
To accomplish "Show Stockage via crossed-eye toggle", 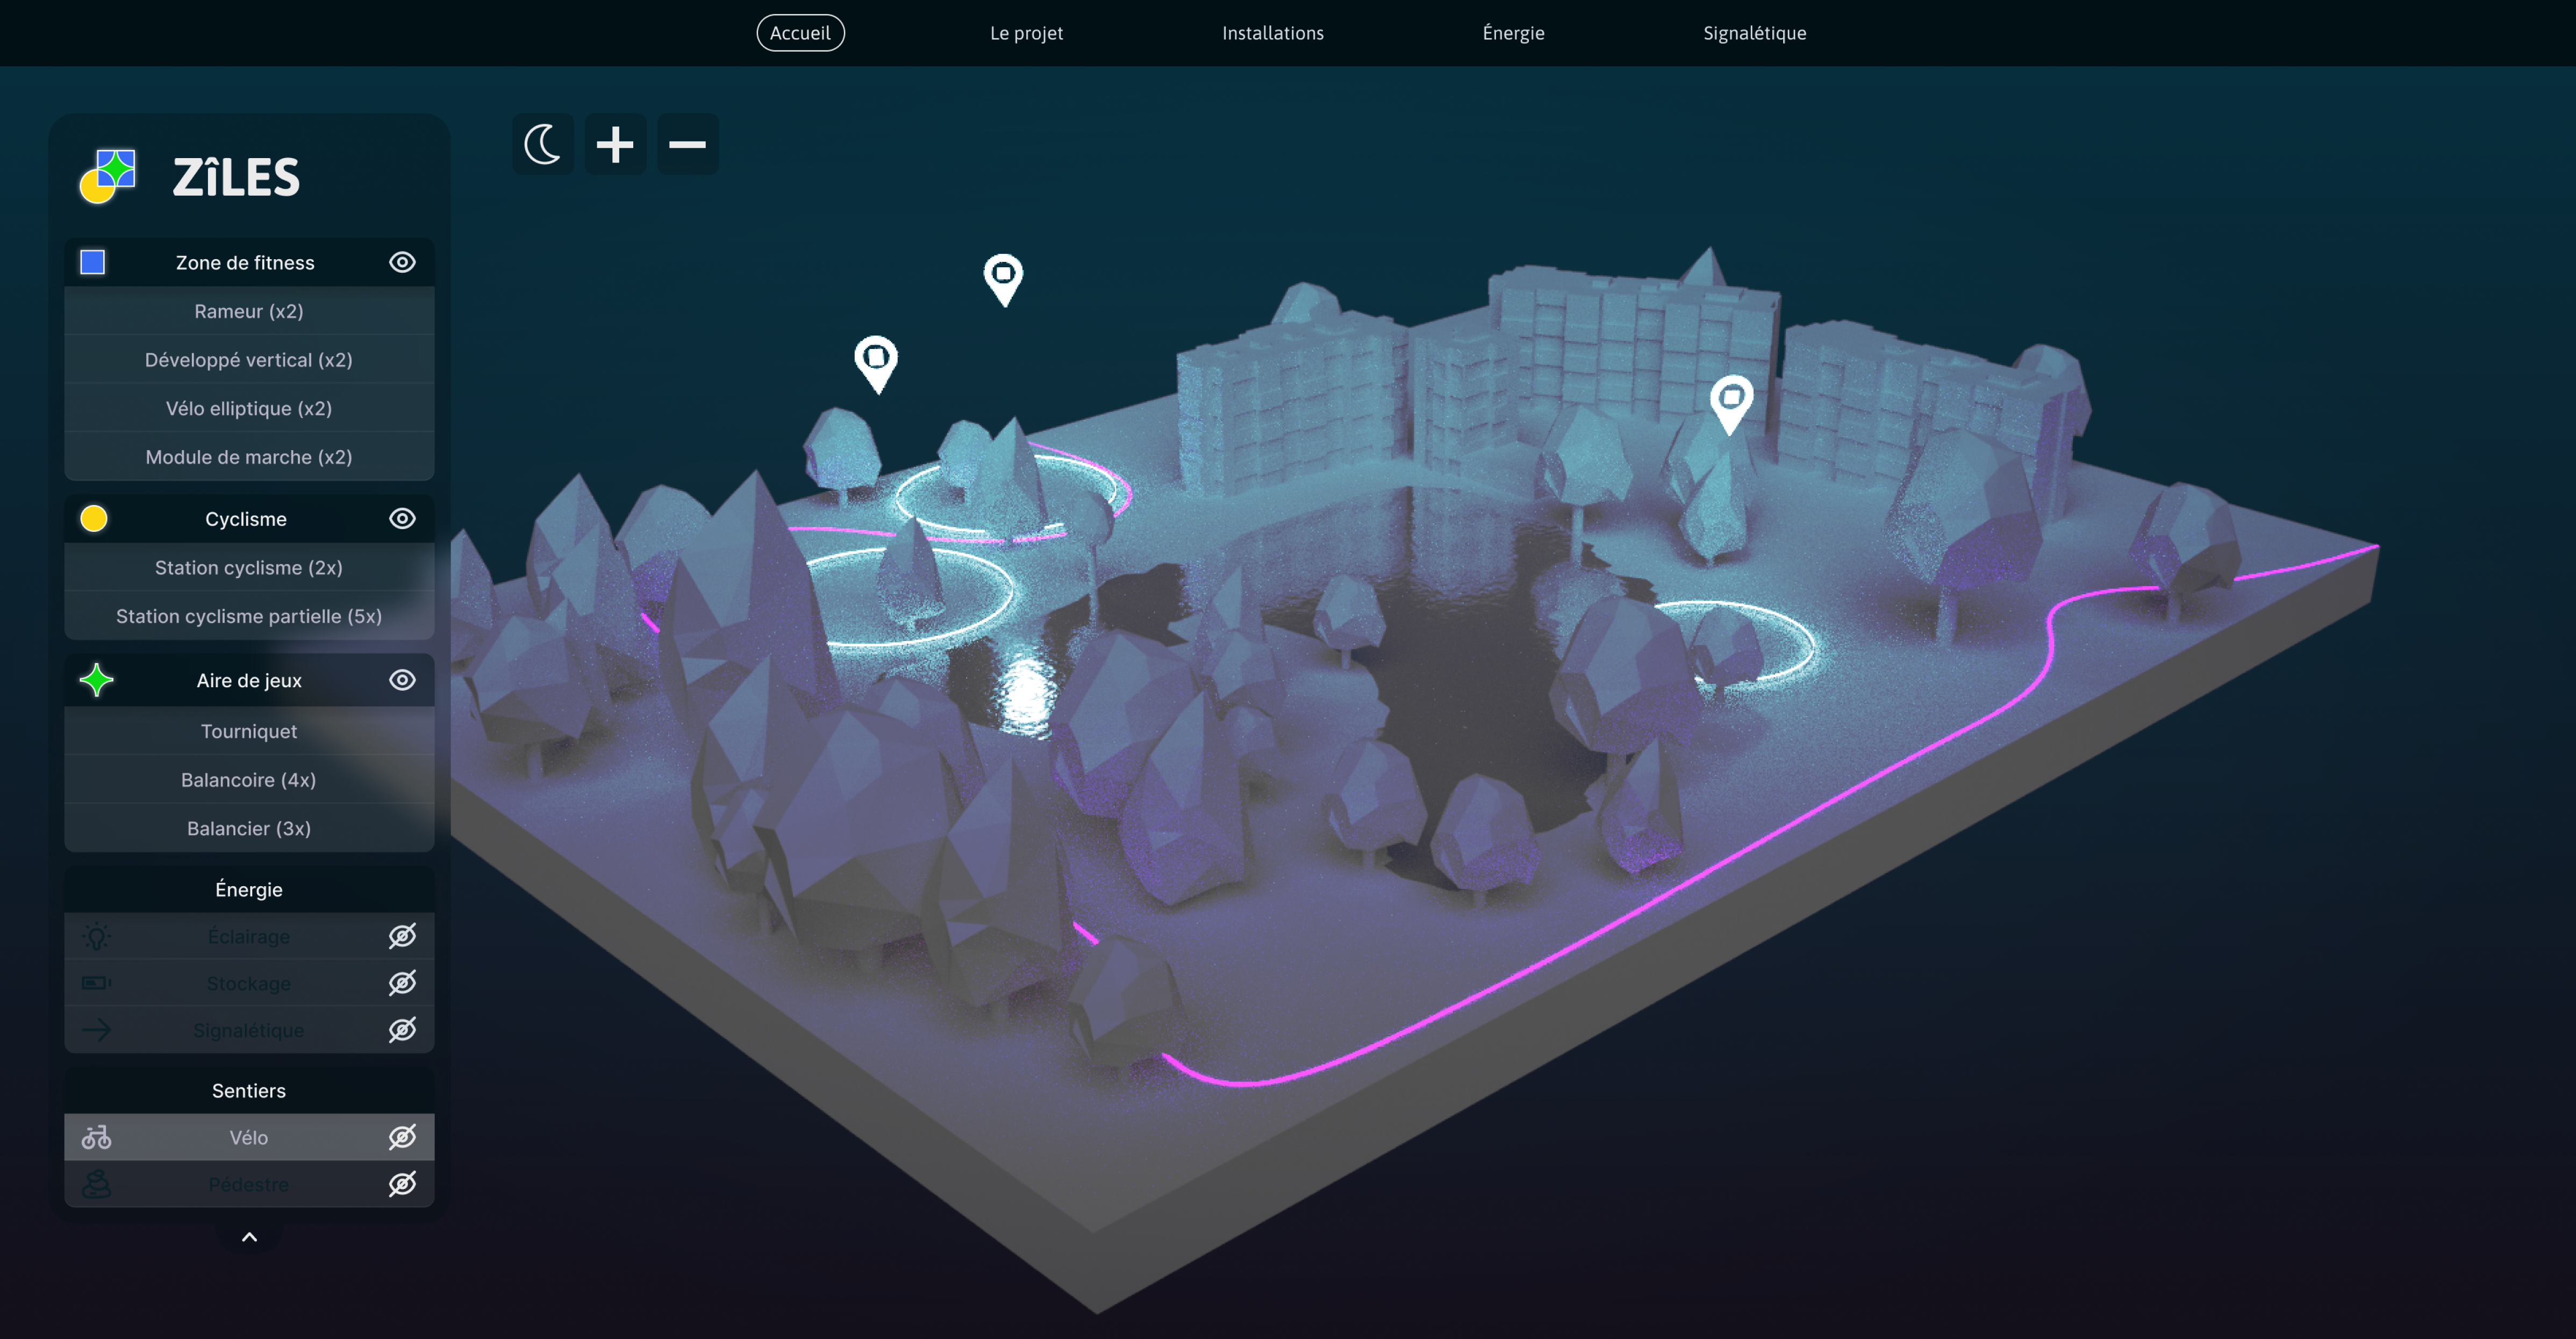I will click(x=402, y=983).
